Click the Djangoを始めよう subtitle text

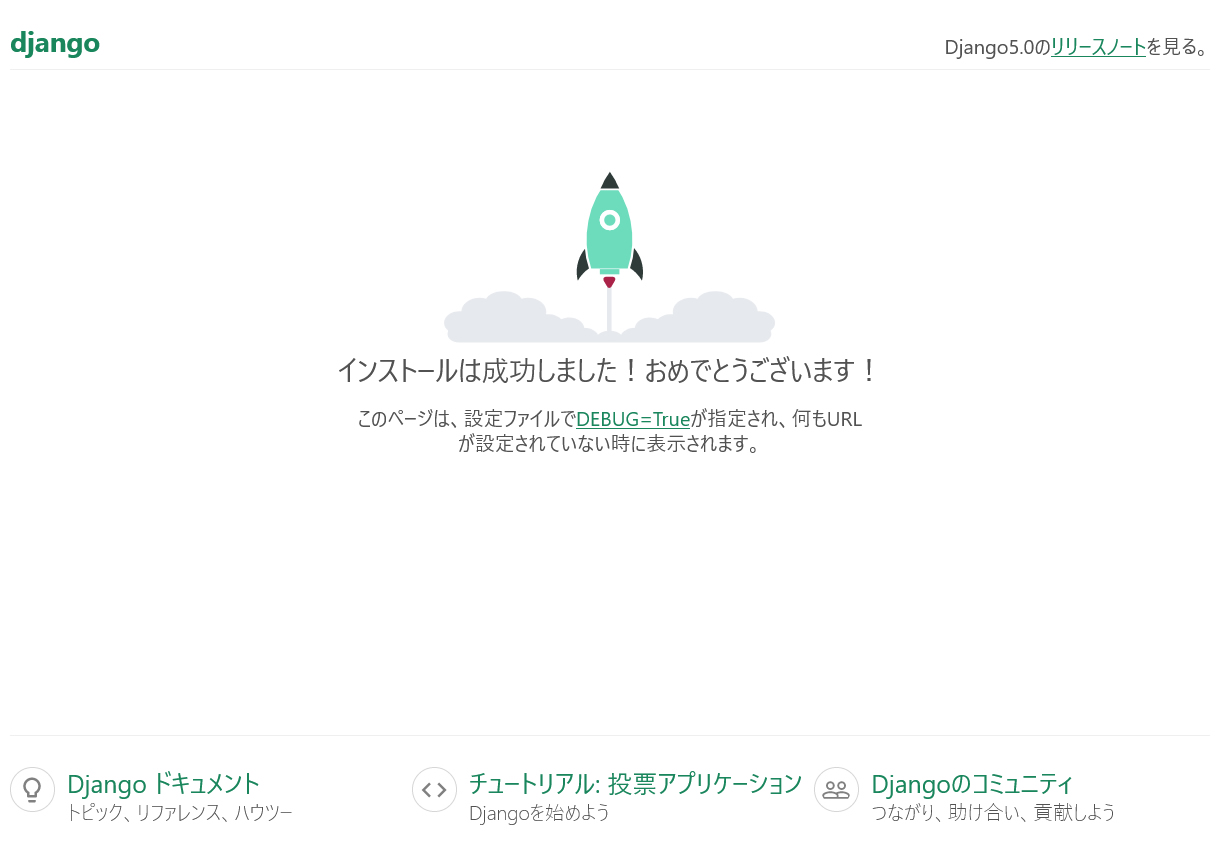click(539, 813)
